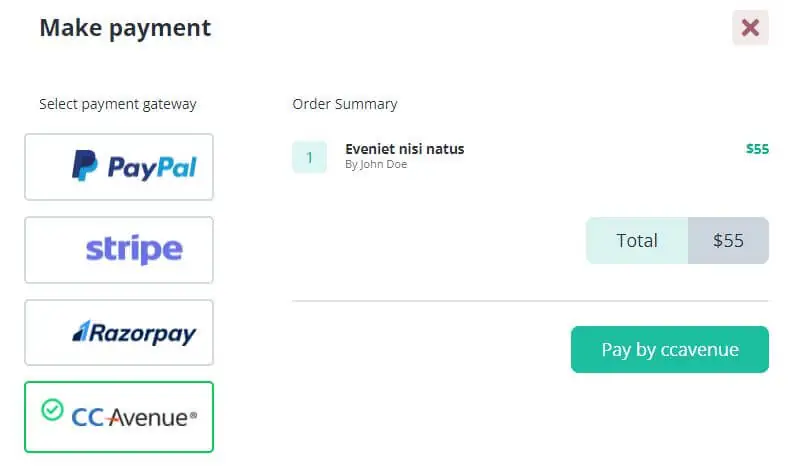Close the Make payment dialog
795x475 pixels.
pyautogui.click(x=750, y=28)
